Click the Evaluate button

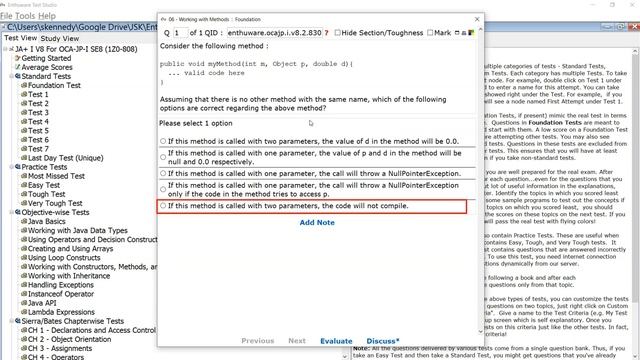click(x=336, y=341)
